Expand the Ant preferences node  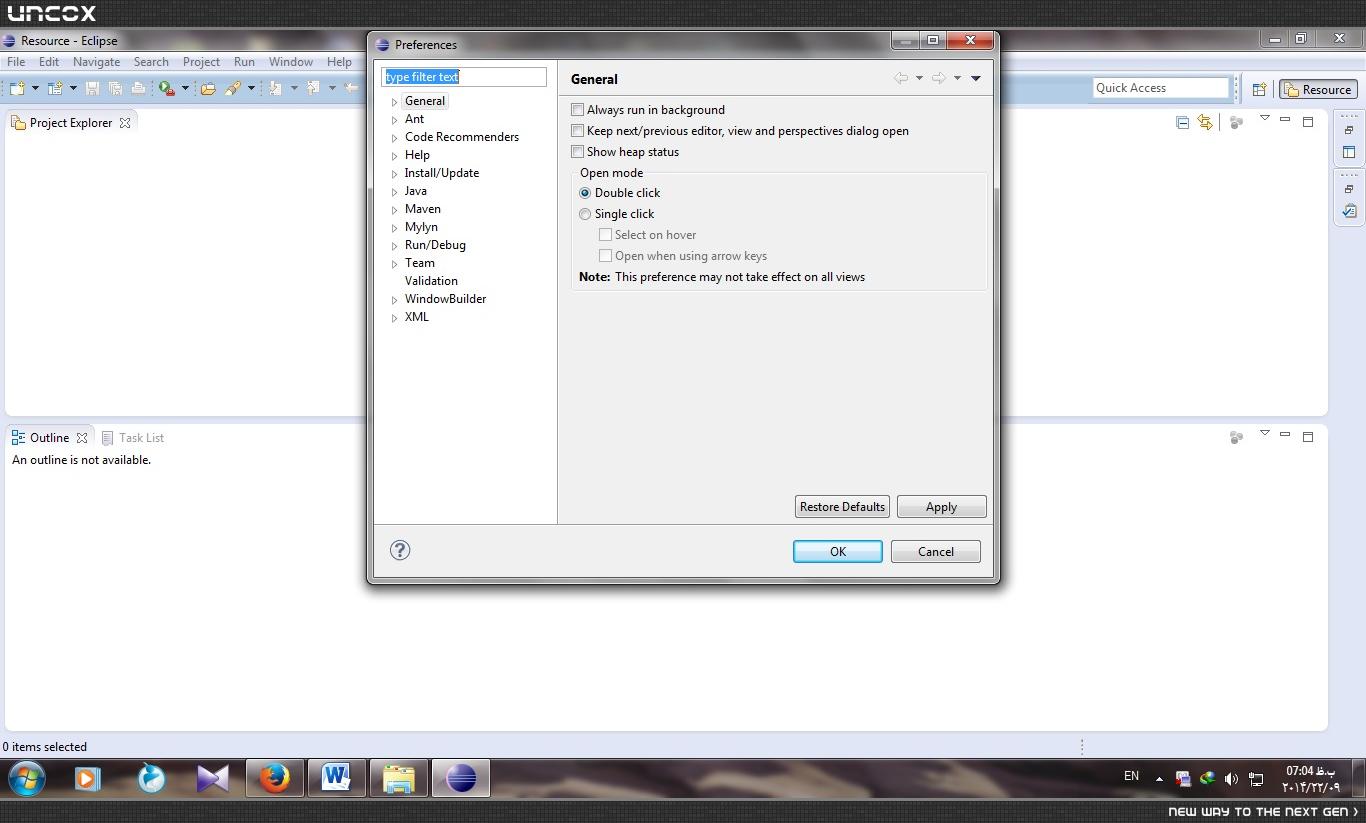[394, 120]
